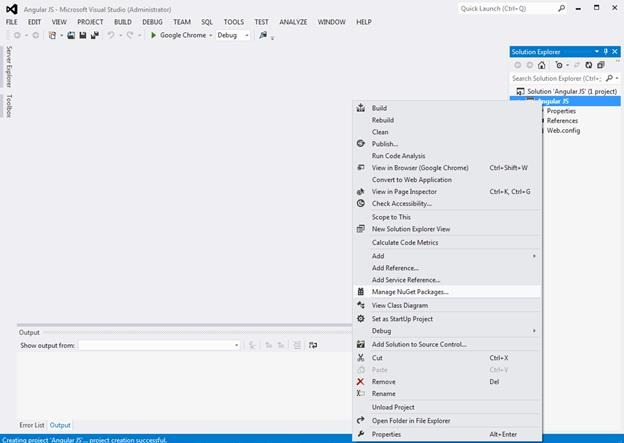Choose Unload Project in context menu
The image size is (624, 443).
(x=447, y=407)
